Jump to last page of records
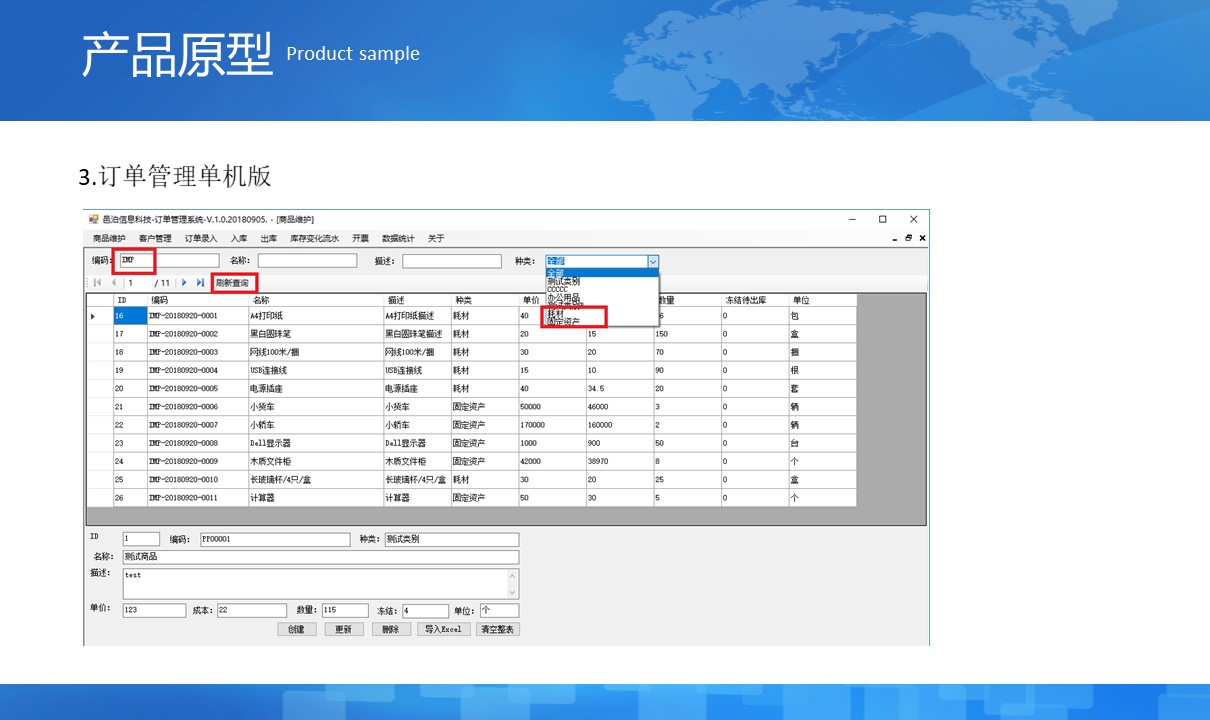The width and height of the screenshot is (1210, 720). click(x=200, y=283)
